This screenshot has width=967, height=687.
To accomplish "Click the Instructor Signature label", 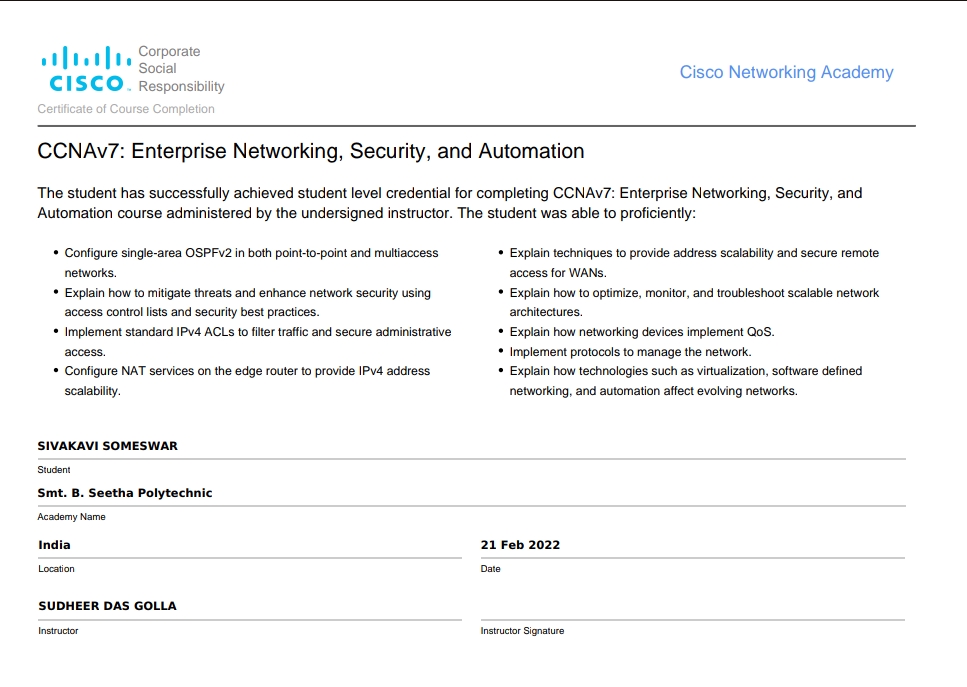I will 522,631.
